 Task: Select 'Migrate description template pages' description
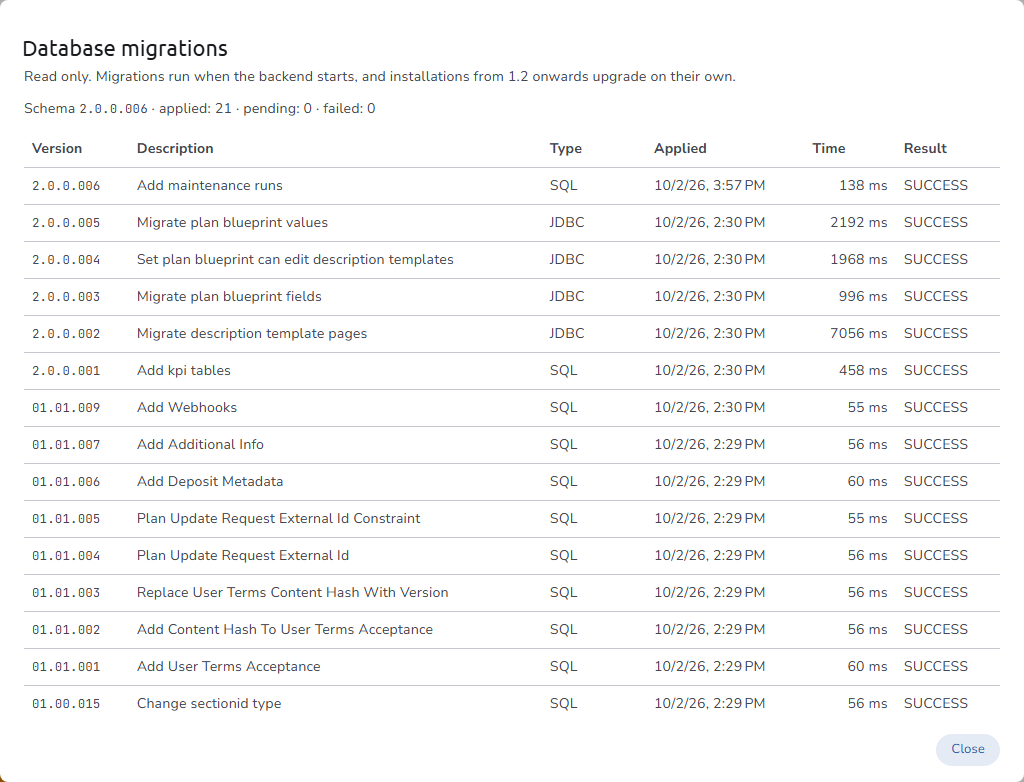point(251,334)
